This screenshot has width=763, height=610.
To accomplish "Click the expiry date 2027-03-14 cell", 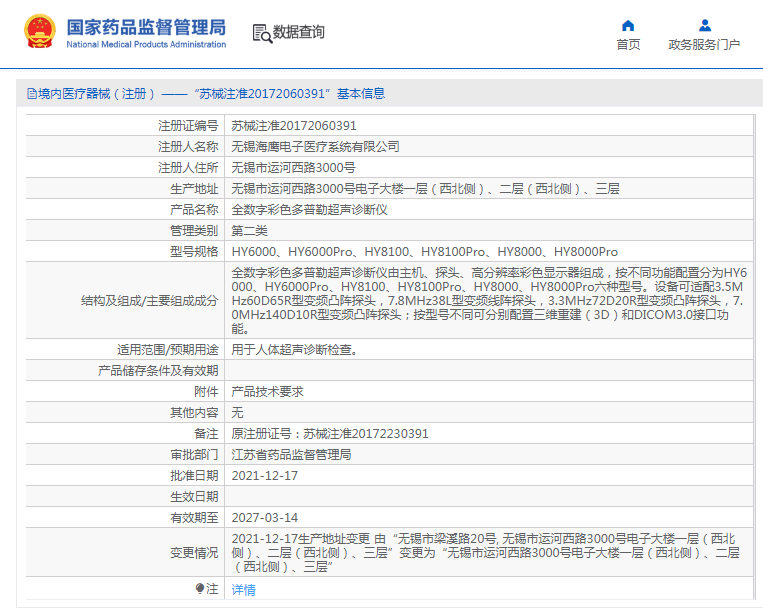I will click(265, 518).
